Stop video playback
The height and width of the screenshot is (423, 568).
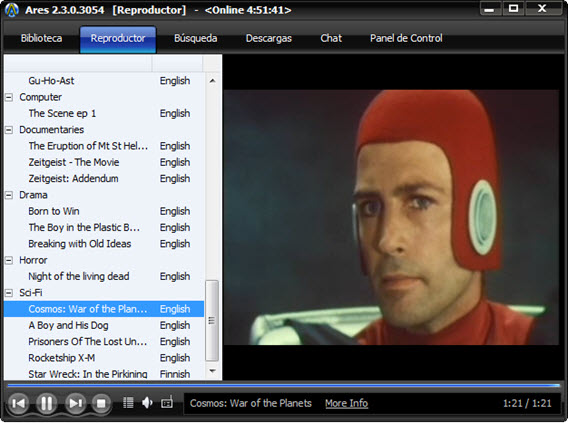(x=101, y=403)
